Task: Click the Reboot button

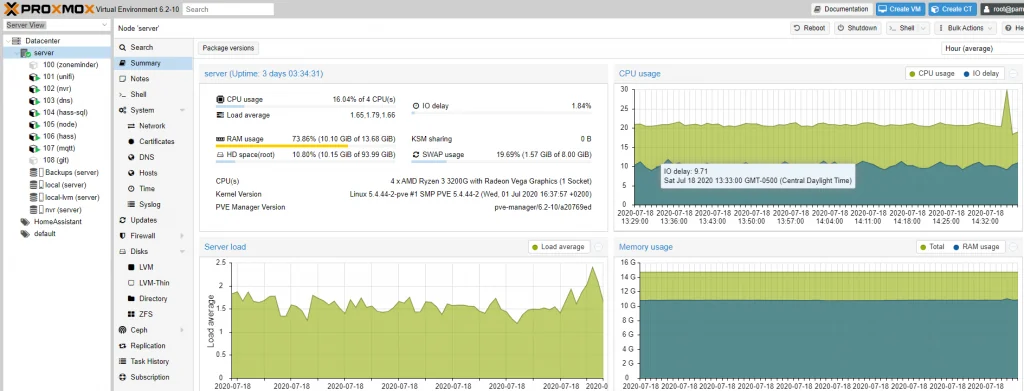Action: click(810, 28)
